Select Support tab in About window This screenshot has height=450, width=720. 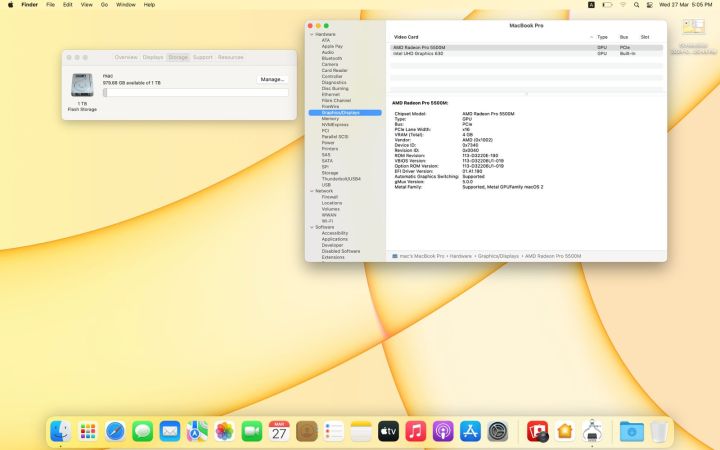(202, 57)
